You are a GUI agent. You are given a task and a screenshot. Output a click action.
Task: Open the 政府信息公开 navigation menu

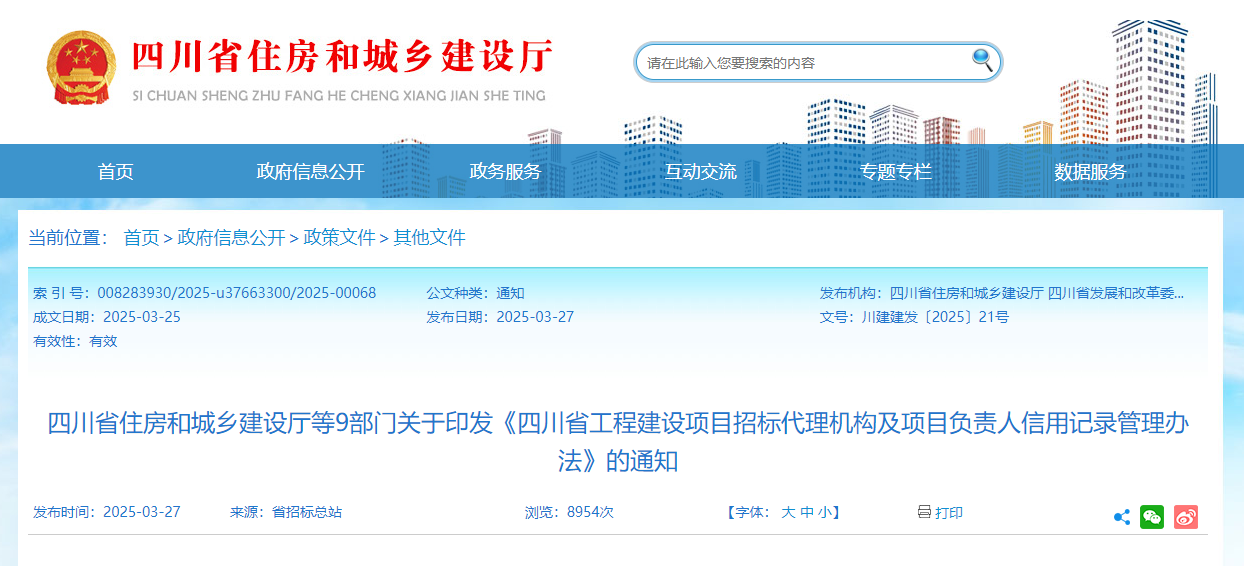(311, 172)
